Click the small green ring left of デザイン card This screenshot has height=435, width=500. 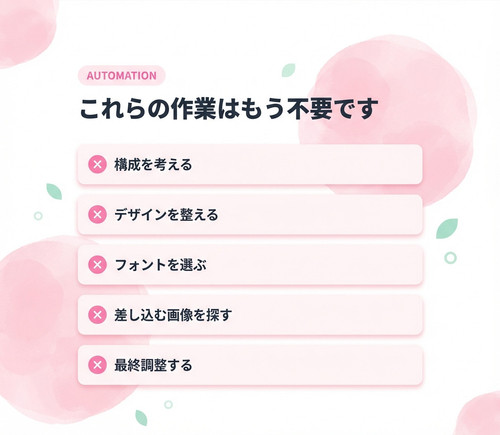(x=38, y=216)
